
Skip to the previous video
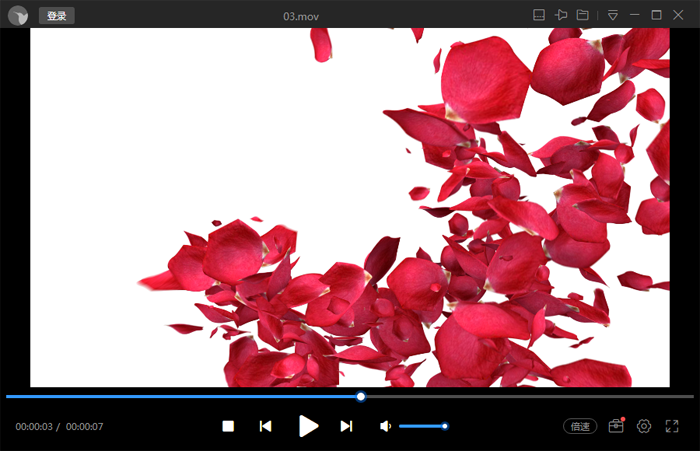[x=265, y=426]
